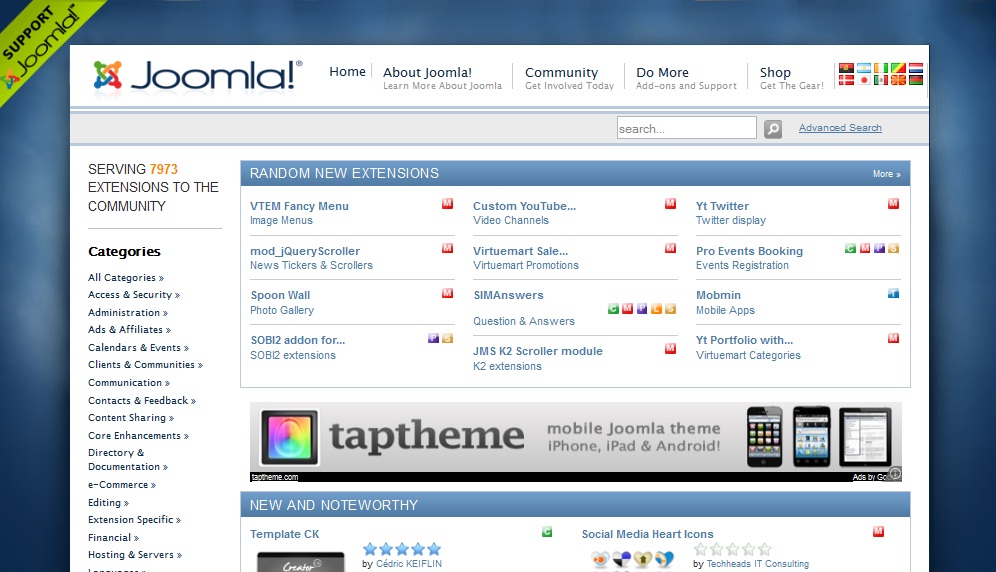The image size is (996, 572).
Task: Click inside the search text field
Action: click(687, 128)
